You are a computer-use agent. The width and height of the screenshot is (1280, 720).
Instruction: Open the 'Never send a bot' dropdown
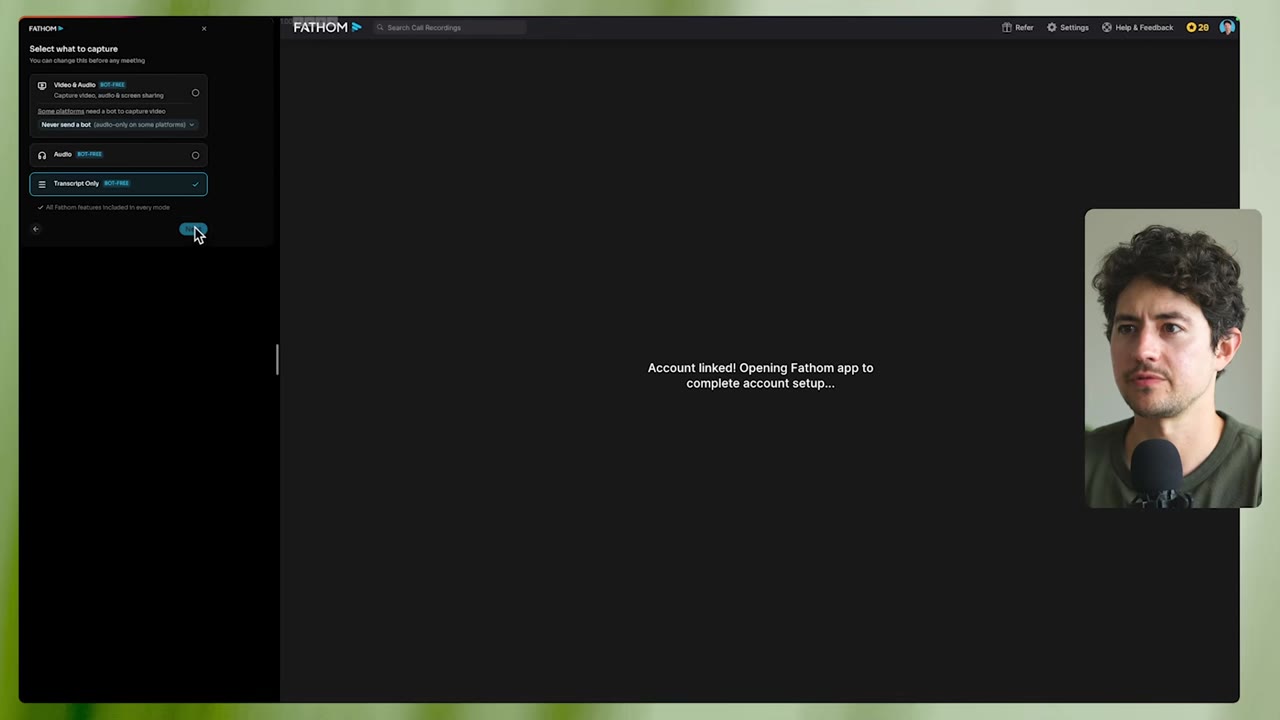point(118,124)
